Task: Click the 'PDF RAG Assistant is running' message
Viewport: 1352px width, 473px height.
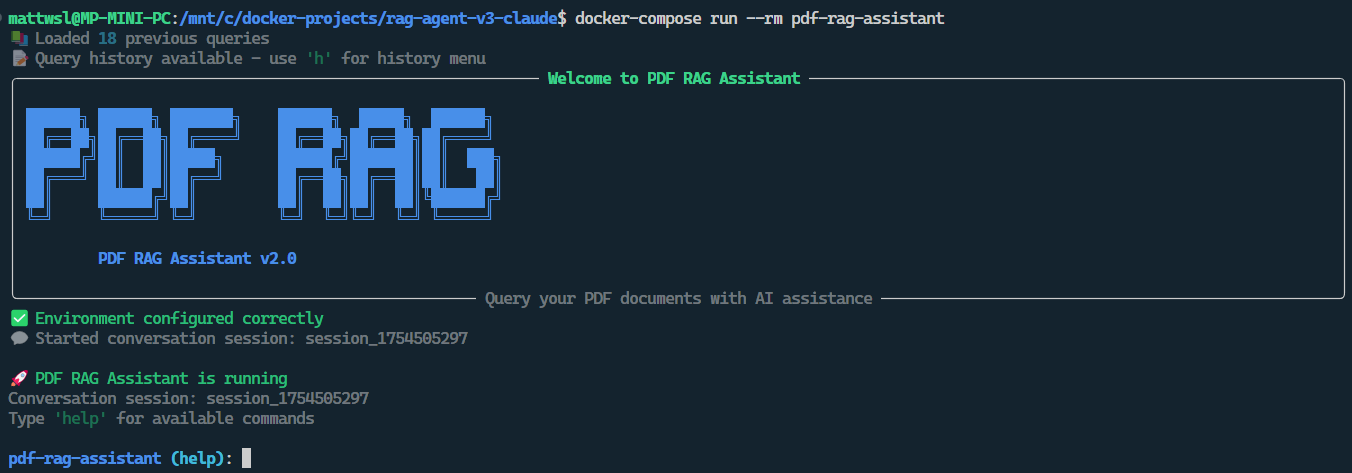Action: point(161,378)
